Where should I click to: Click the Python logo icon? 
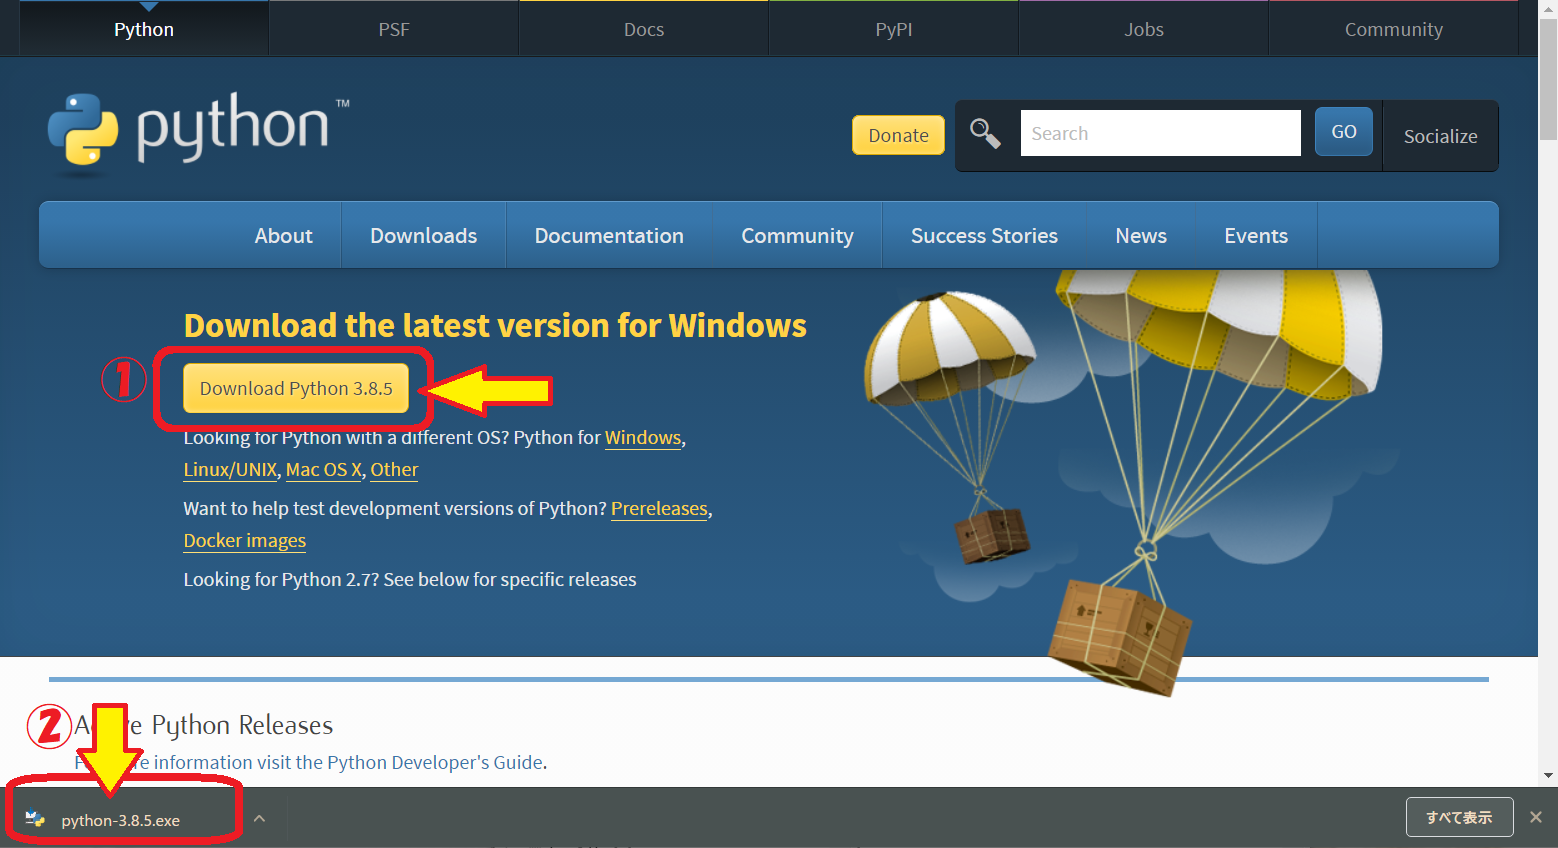85,133
